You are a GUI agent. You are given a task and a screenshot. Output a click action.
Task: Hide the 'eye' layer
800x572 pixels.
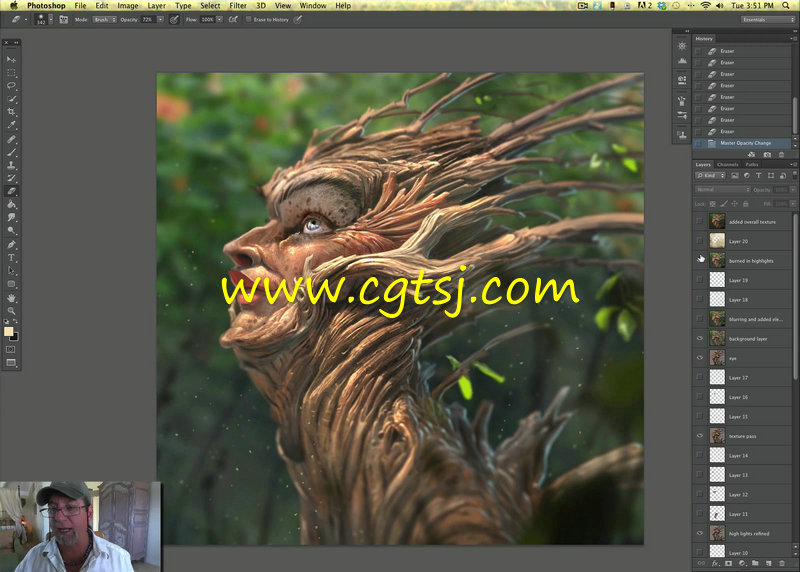pyautogui.click(x=700, y=358)
